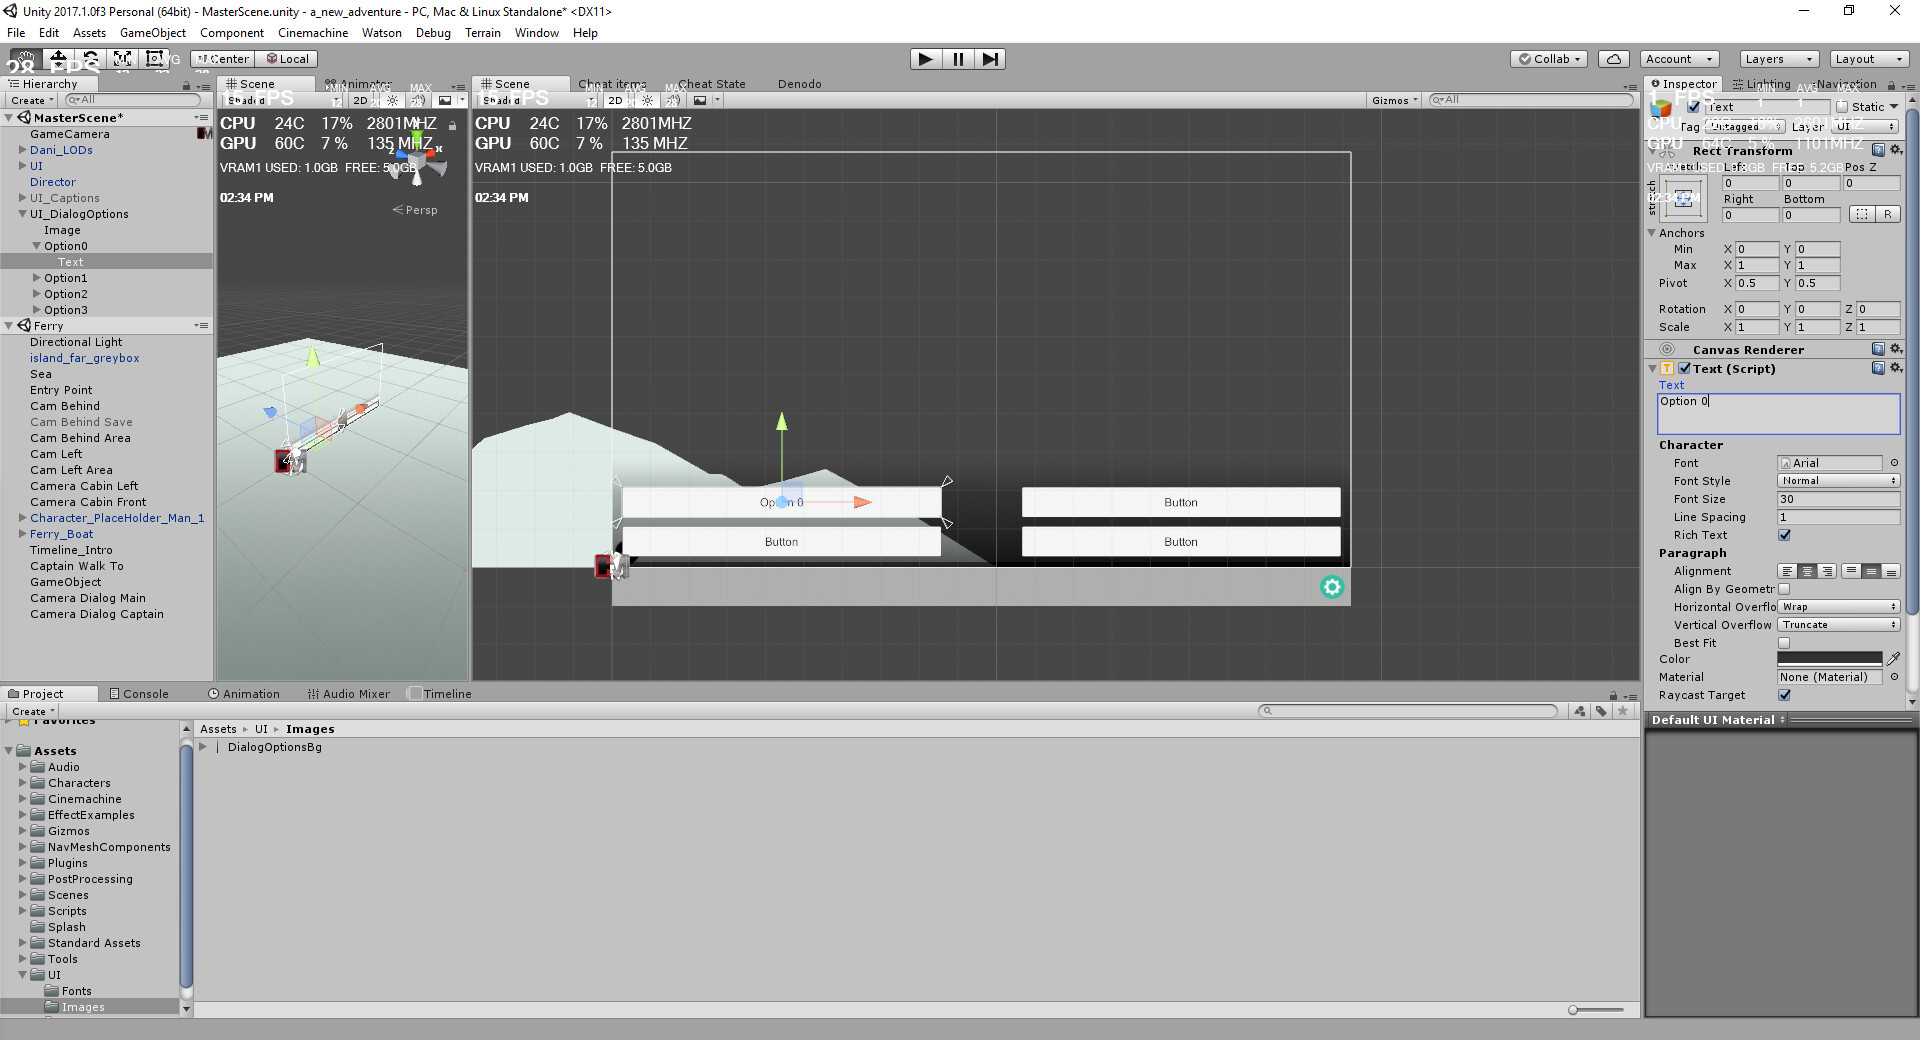The image size is (1920, 1040).
Task: Open the color eyedropper picker
Action: [x=1893, y=659]
